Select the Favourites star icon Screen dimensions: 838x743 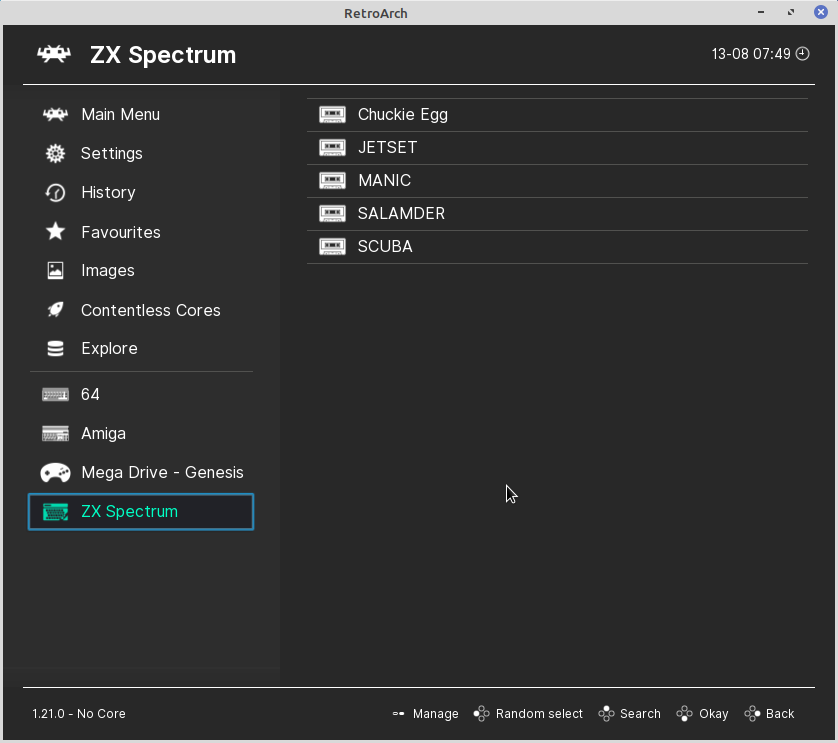tap(54, 231)
